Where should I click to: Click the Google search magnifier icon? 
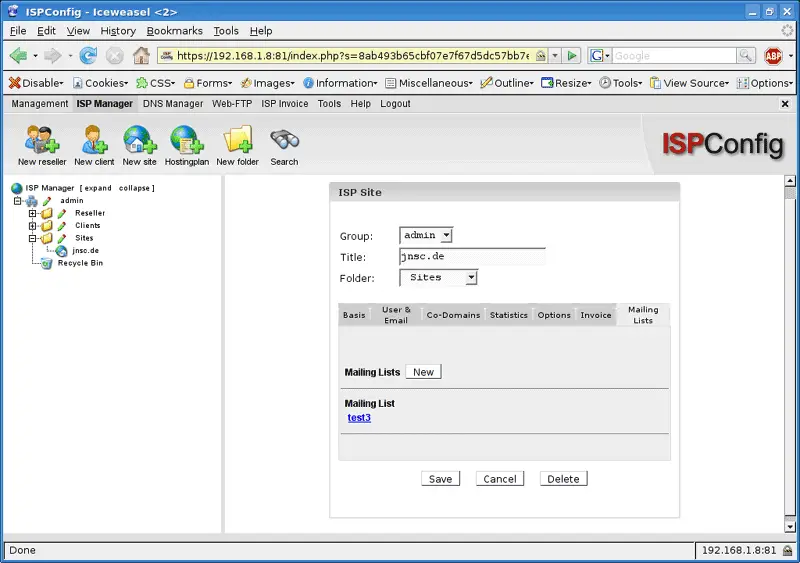click(745, 55)
